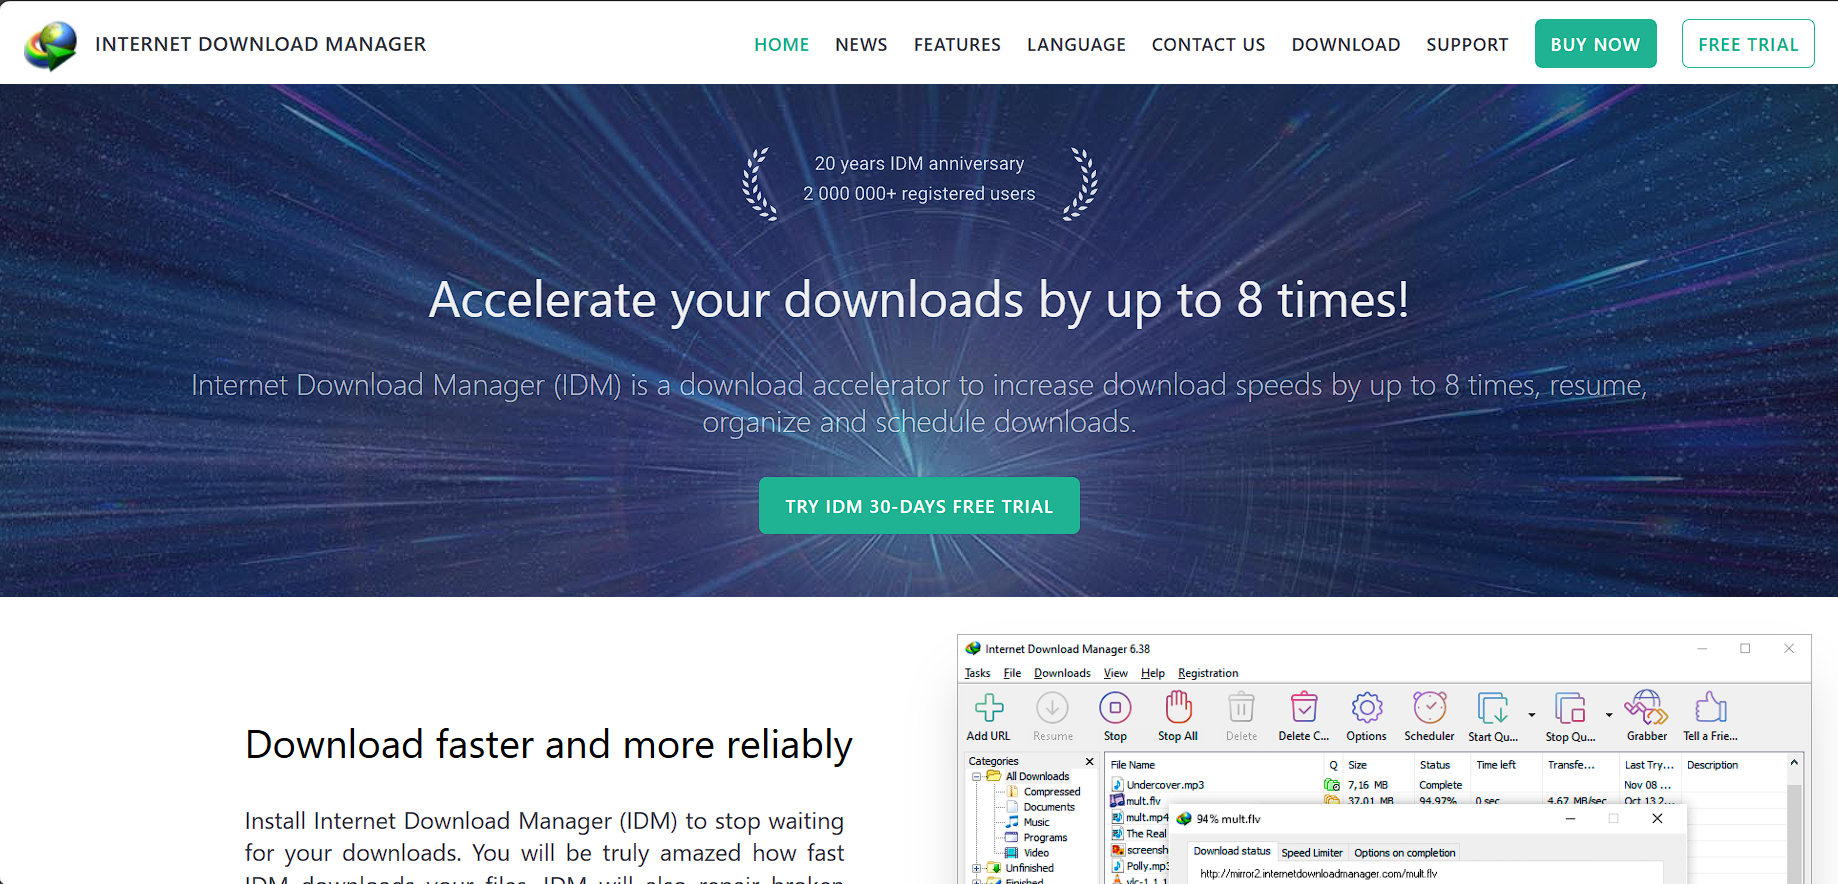Click the greyed Delete trash icon
This screenshot has width=1838, height=884.
coord(1241,708)
